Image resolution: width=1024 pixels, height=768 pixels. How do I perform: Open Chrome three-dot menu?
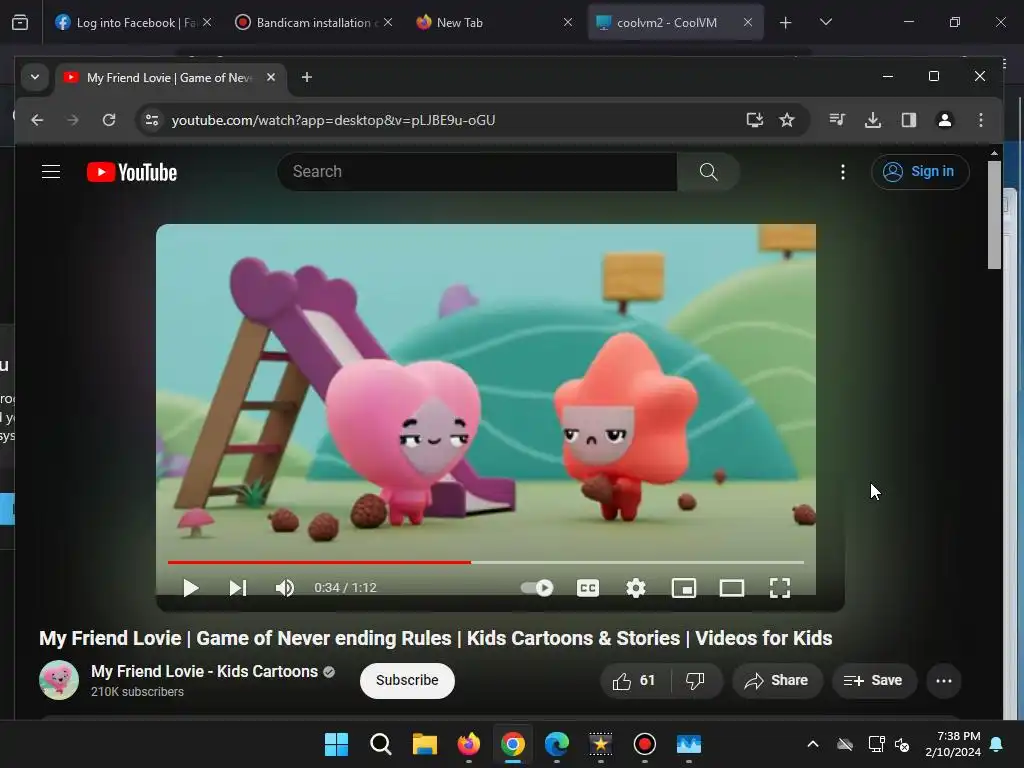point(981,120)
